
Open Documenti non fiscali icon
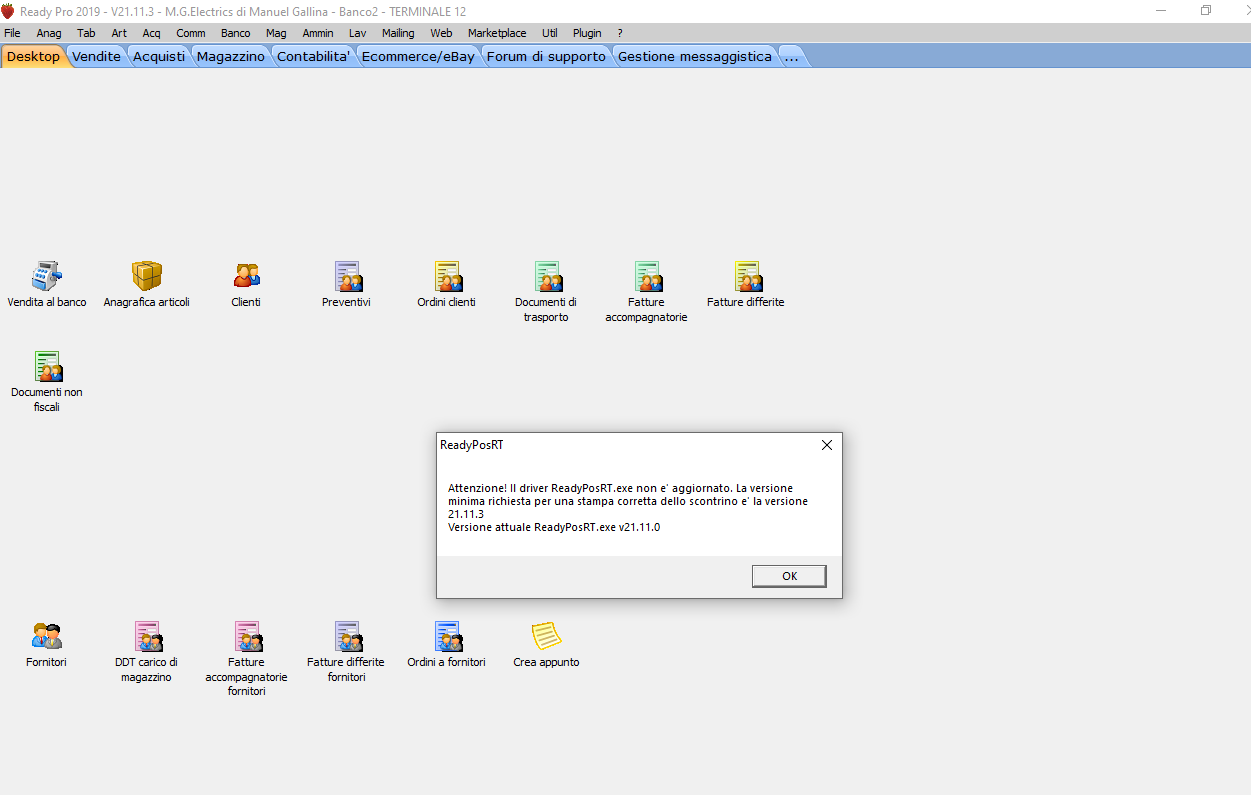tap(47, 366)
